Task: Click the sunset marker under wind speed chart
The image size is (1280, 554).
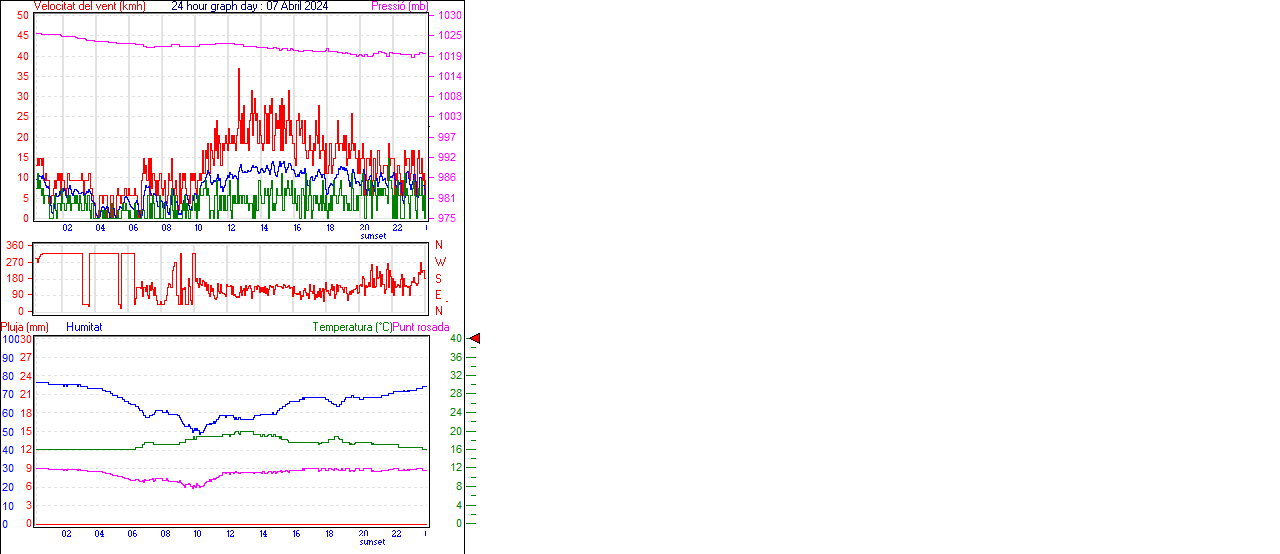Action: click(372, 236)
